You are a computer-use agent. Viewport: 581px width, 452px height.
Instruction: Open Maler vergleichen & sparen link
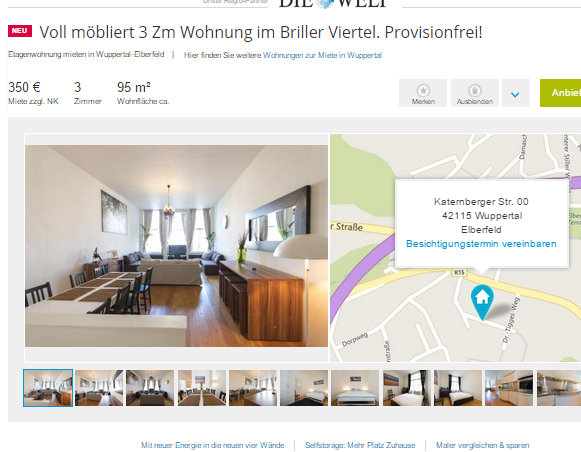[x=482, y=445]
